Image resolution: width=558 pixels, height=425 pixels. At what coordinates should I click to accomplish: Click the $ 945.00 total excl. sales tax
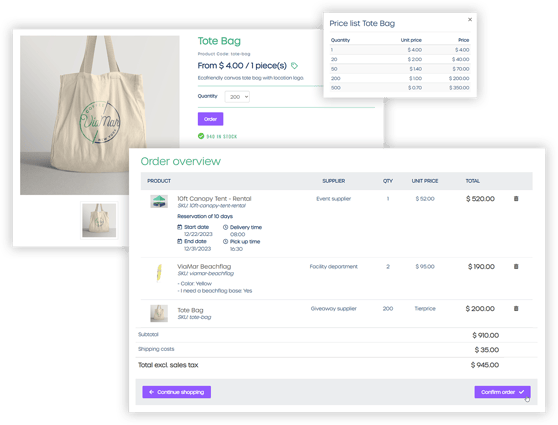pos(485,365)
